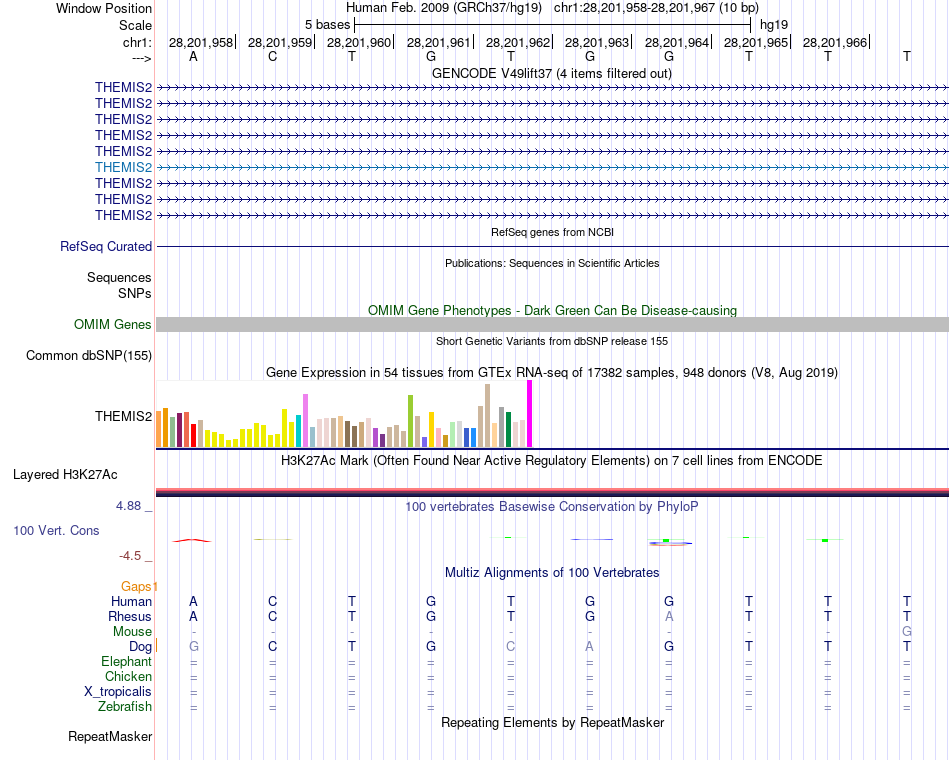Click base A in the top sequence row
Viewport: 950px width, 760px height.
click(x=193, y=56)
